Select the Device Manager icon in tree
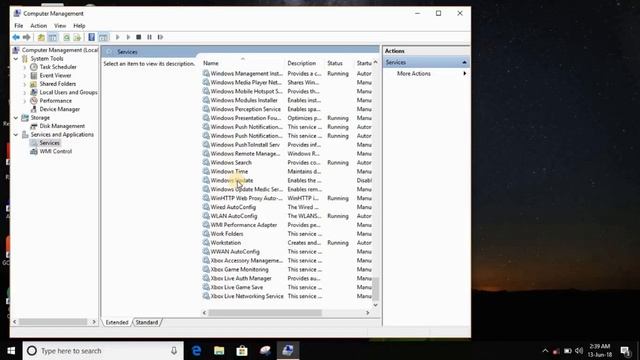Image resolution: width=640 pixels, height=360 pixels. [34, 109]
